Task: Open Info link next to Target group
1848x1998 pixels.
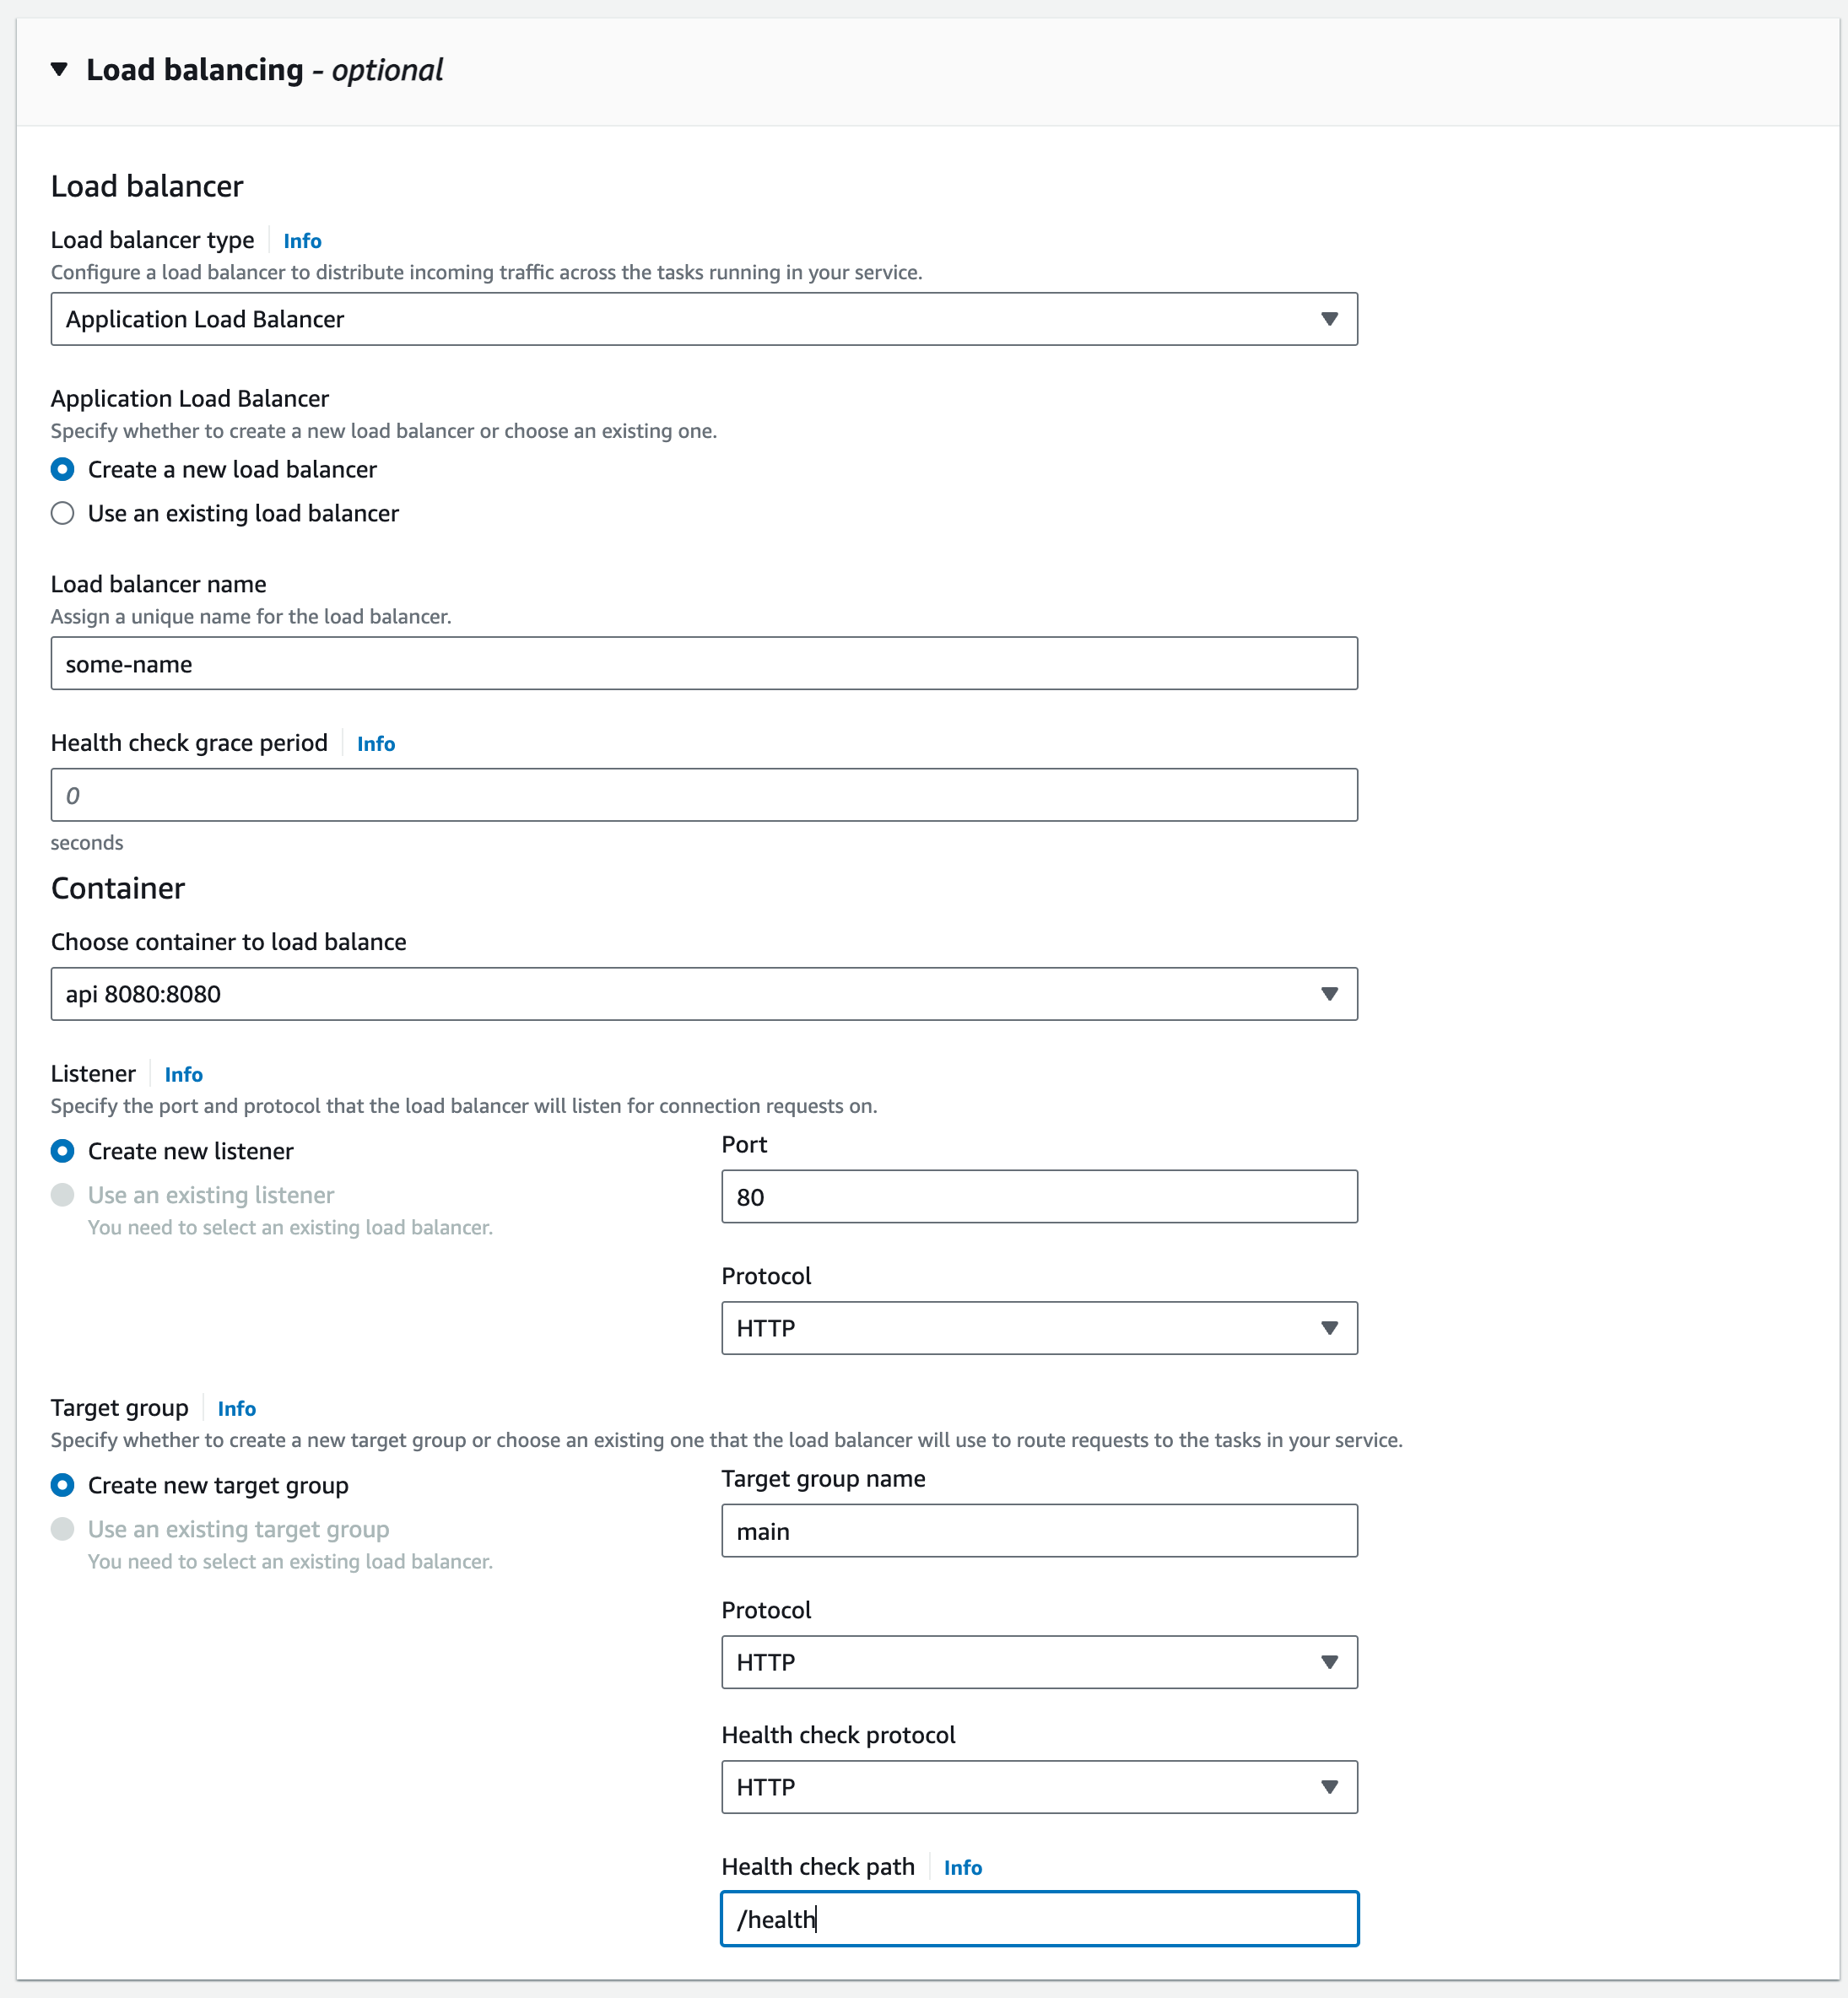Action: (236, 1408)
